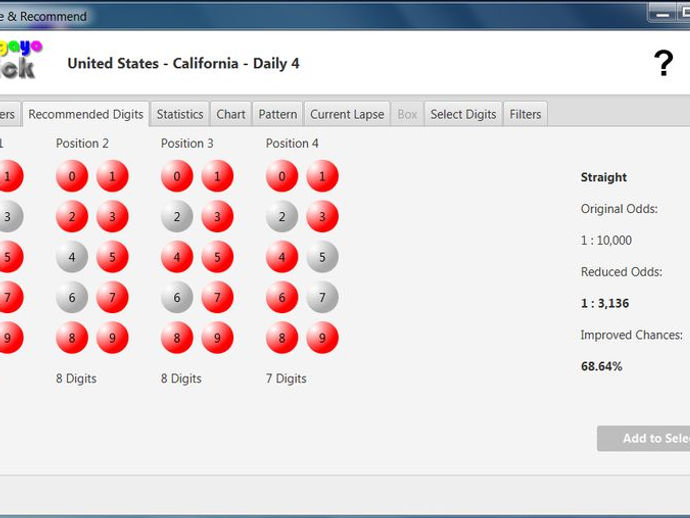690x518 pixels.
Task: Toggle digit 0 ball in Position 3
Action: click(x=177, y=176)
